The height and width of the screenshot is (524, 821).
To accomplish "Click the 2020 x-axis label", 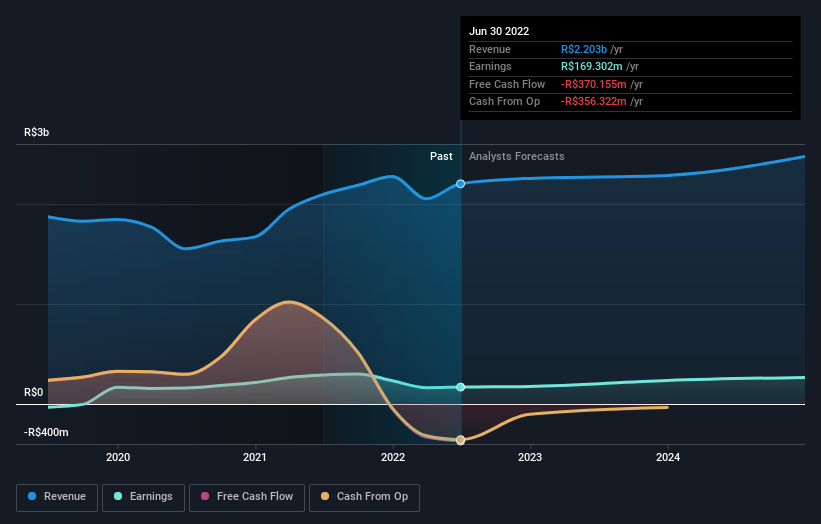I will 118,457.
